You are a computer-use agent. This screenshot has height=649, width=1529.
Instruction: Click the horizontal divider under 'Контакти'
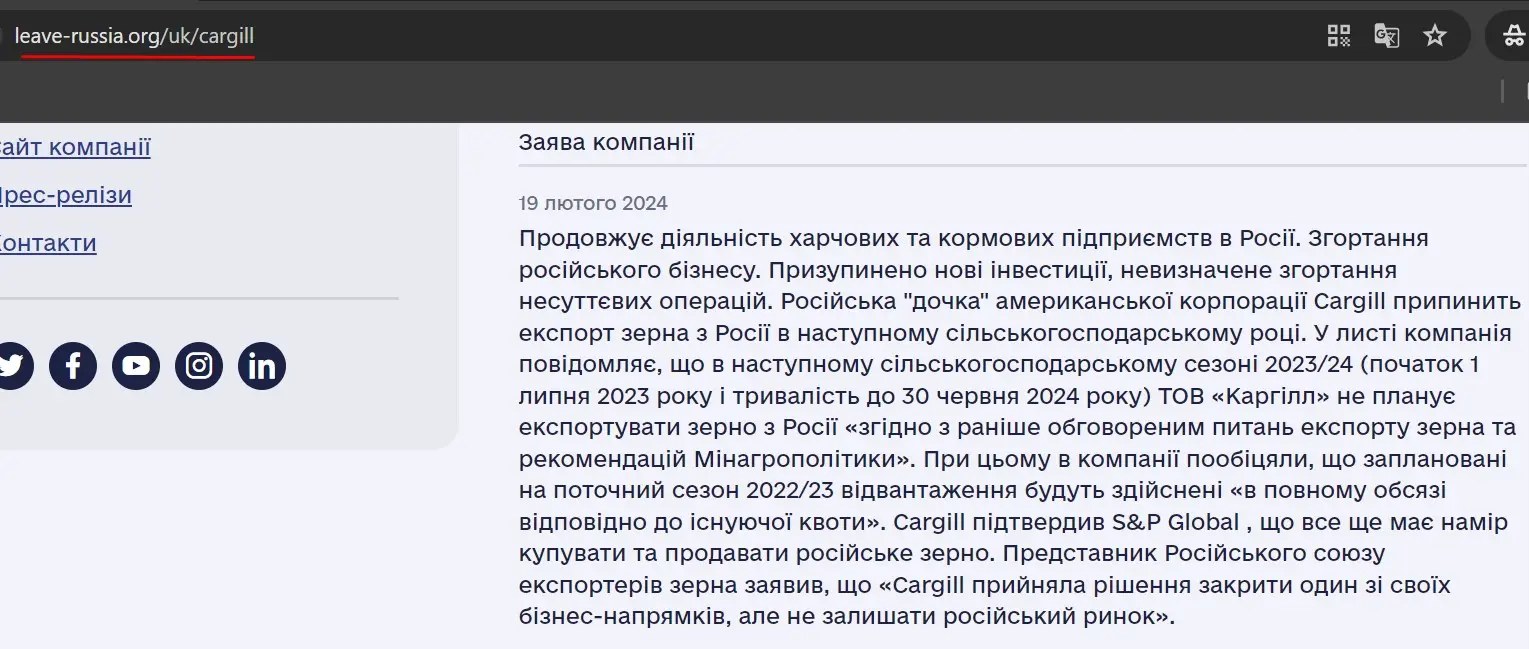click(199, 298)
